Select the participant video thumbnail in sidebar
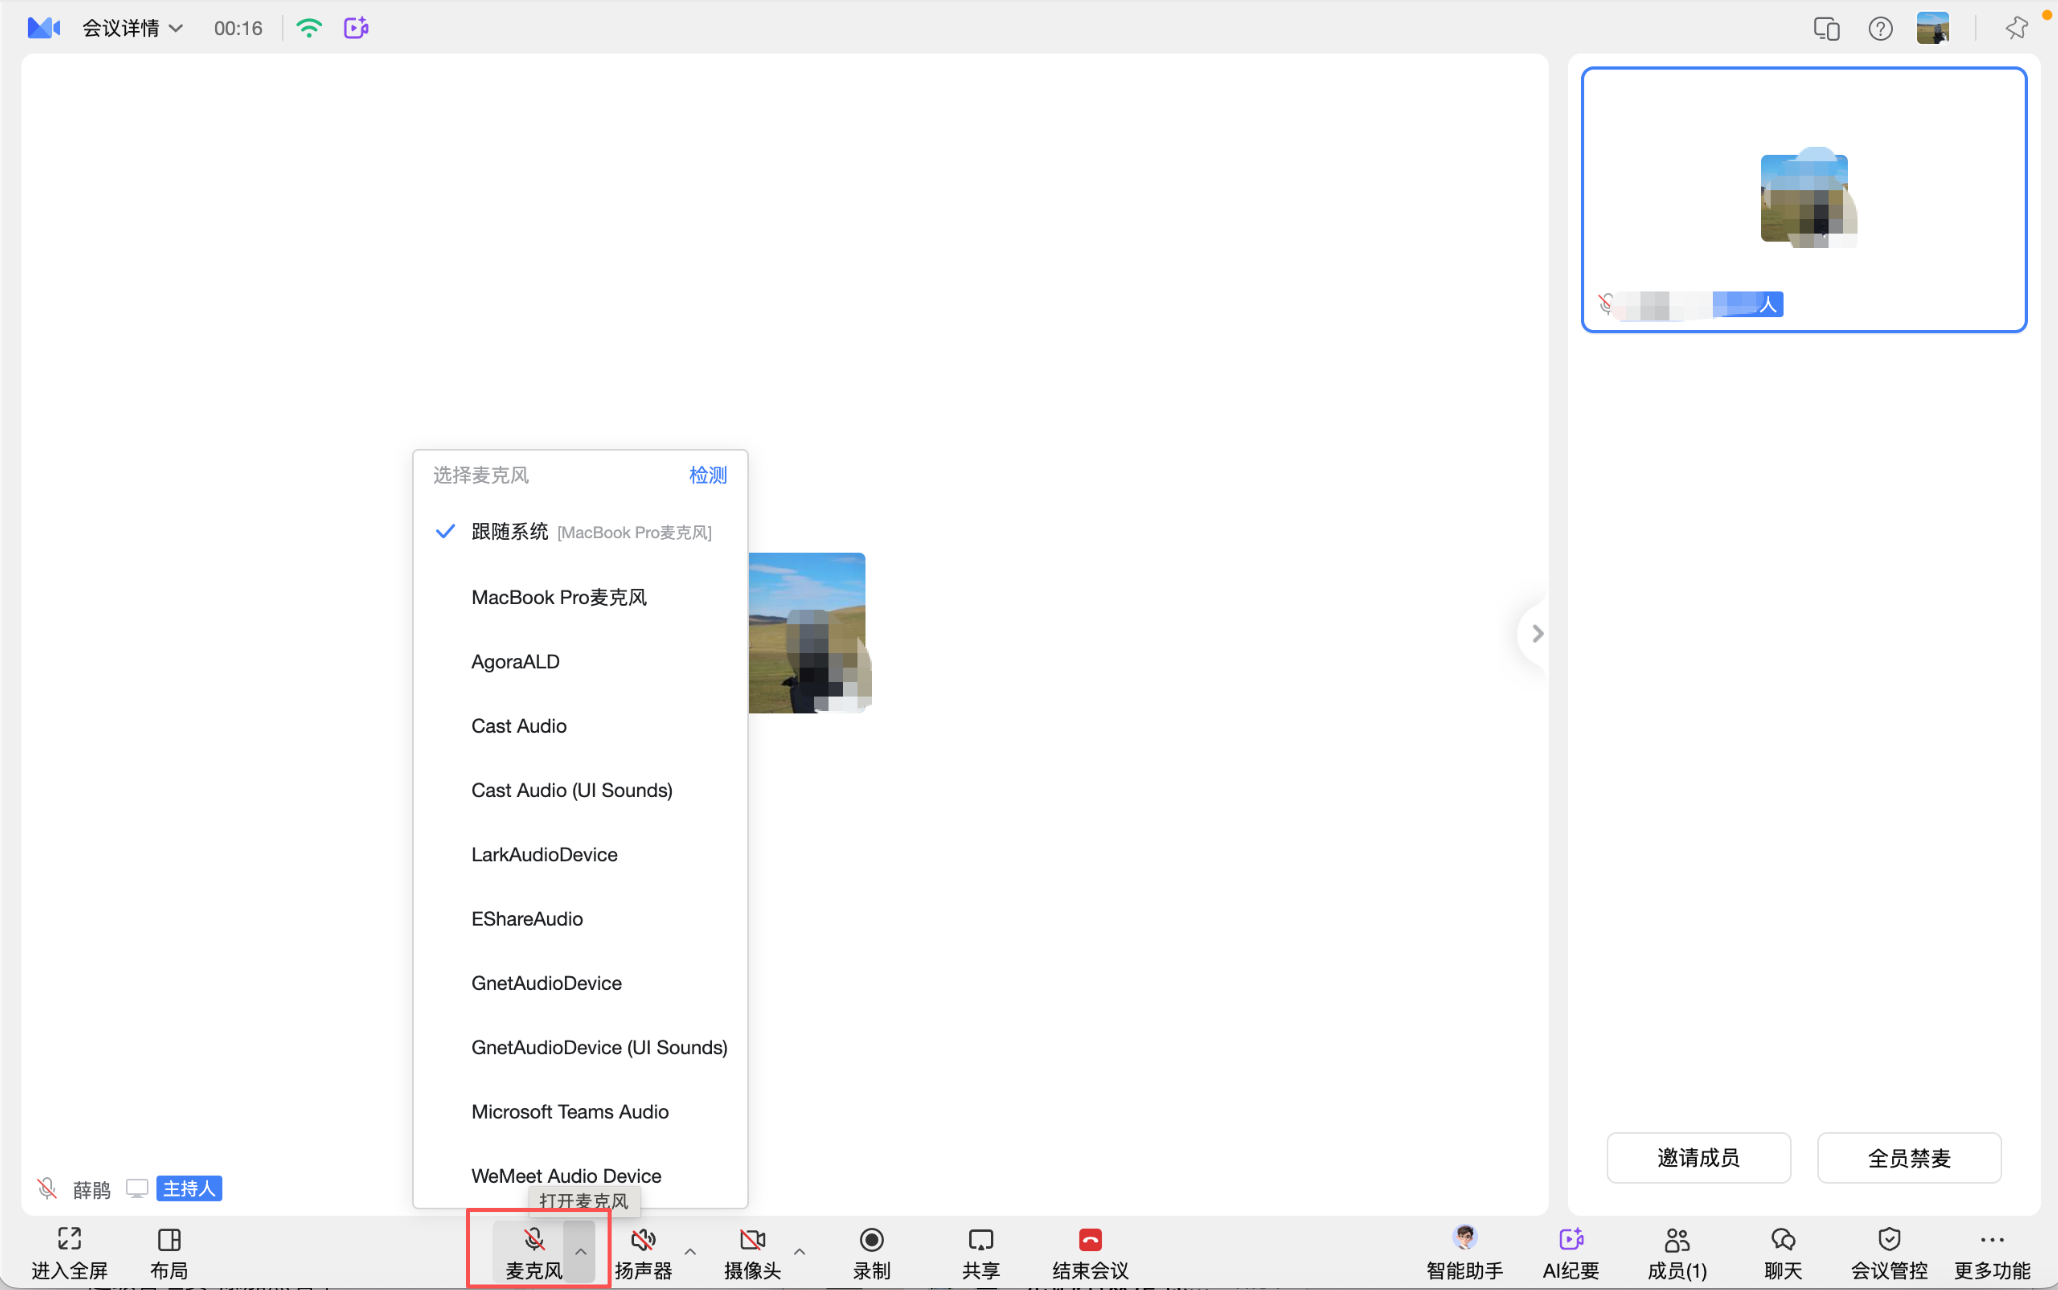 [x=1804, y=199]
